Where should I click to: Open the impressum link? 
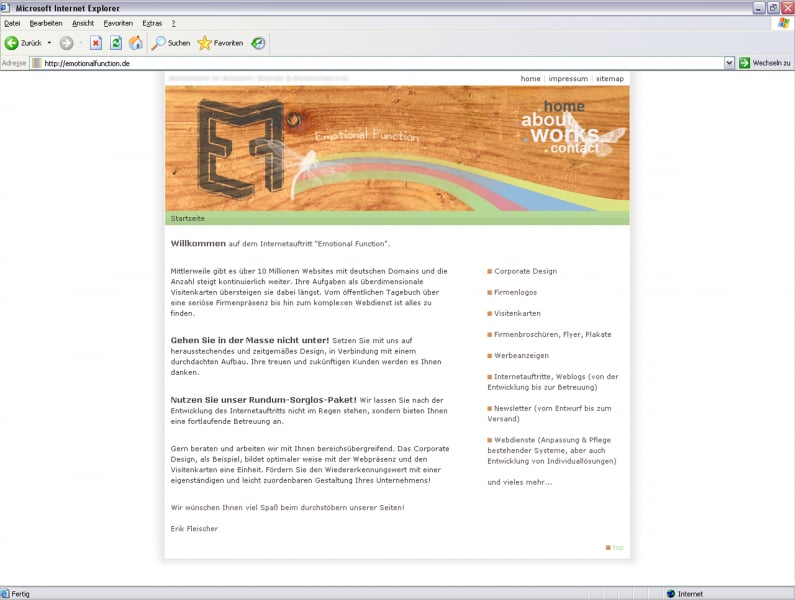[x=568, y=79]
